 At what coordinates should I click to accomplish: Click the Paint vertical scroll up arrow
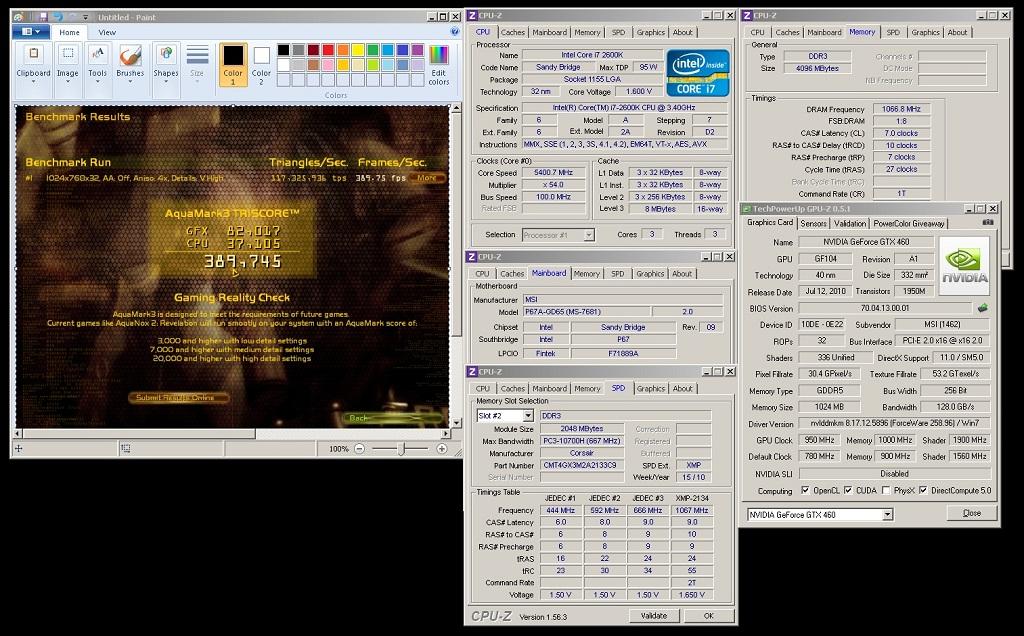click(x=456, y=108)
